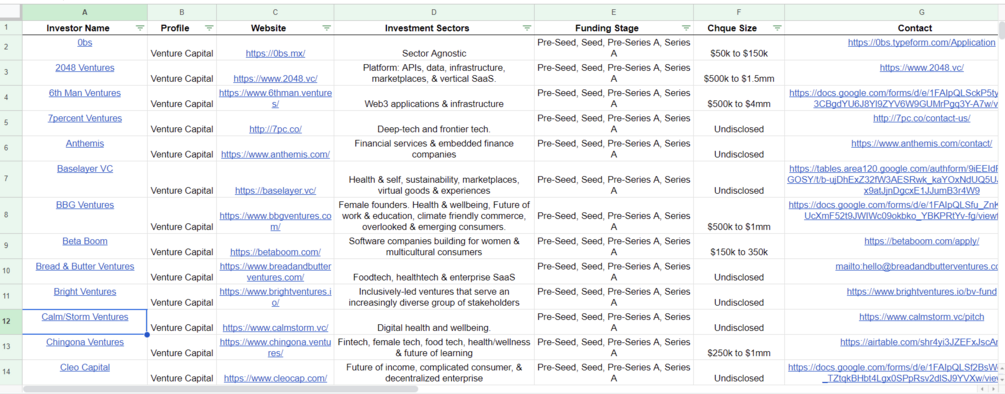Viewport: 1005px width, 394px height.
Task: Open the breadandbutterventures mailto contact link
Action: [917, 267]
